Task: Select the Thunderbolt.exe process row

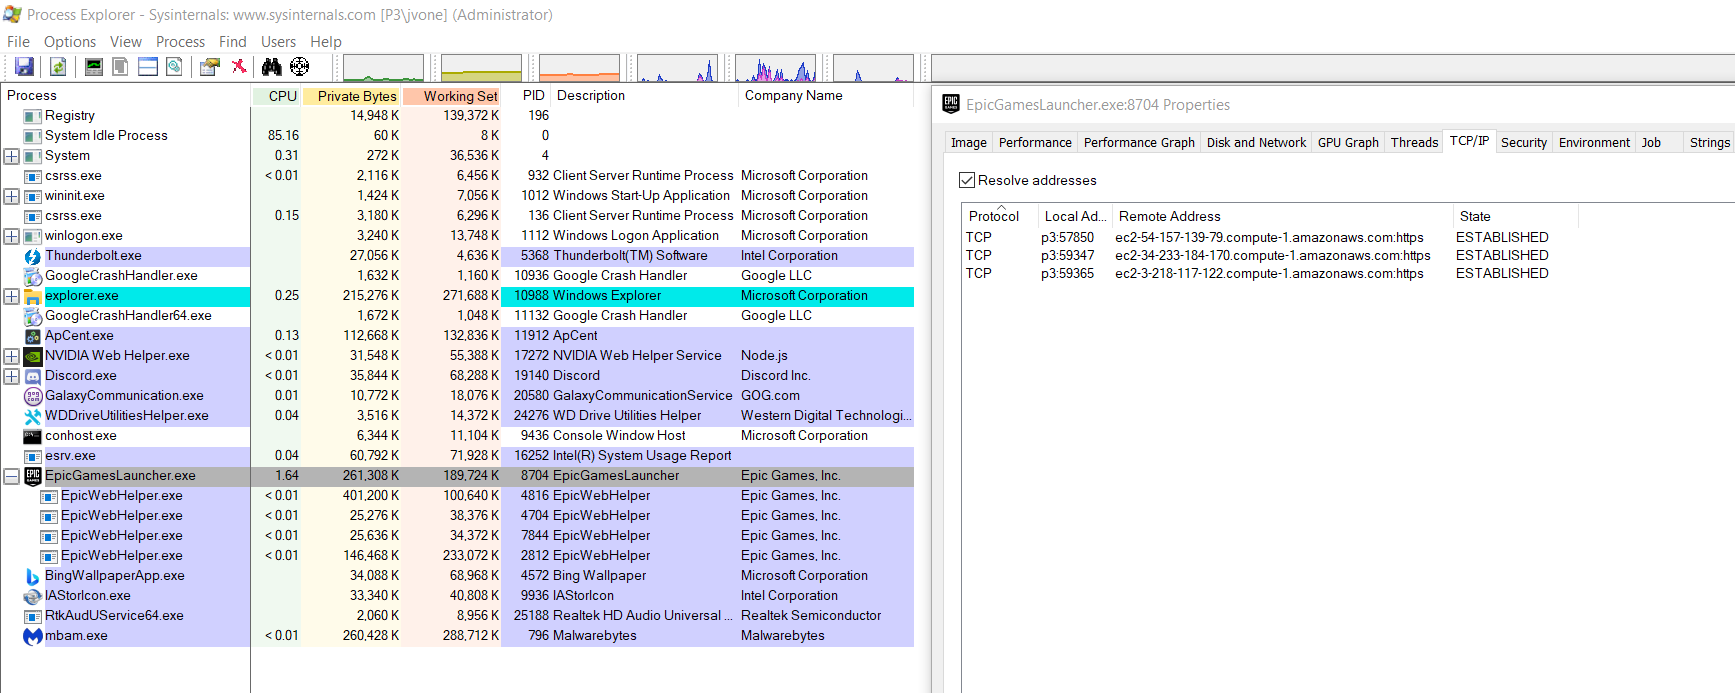Action: [x=93, y=256]
